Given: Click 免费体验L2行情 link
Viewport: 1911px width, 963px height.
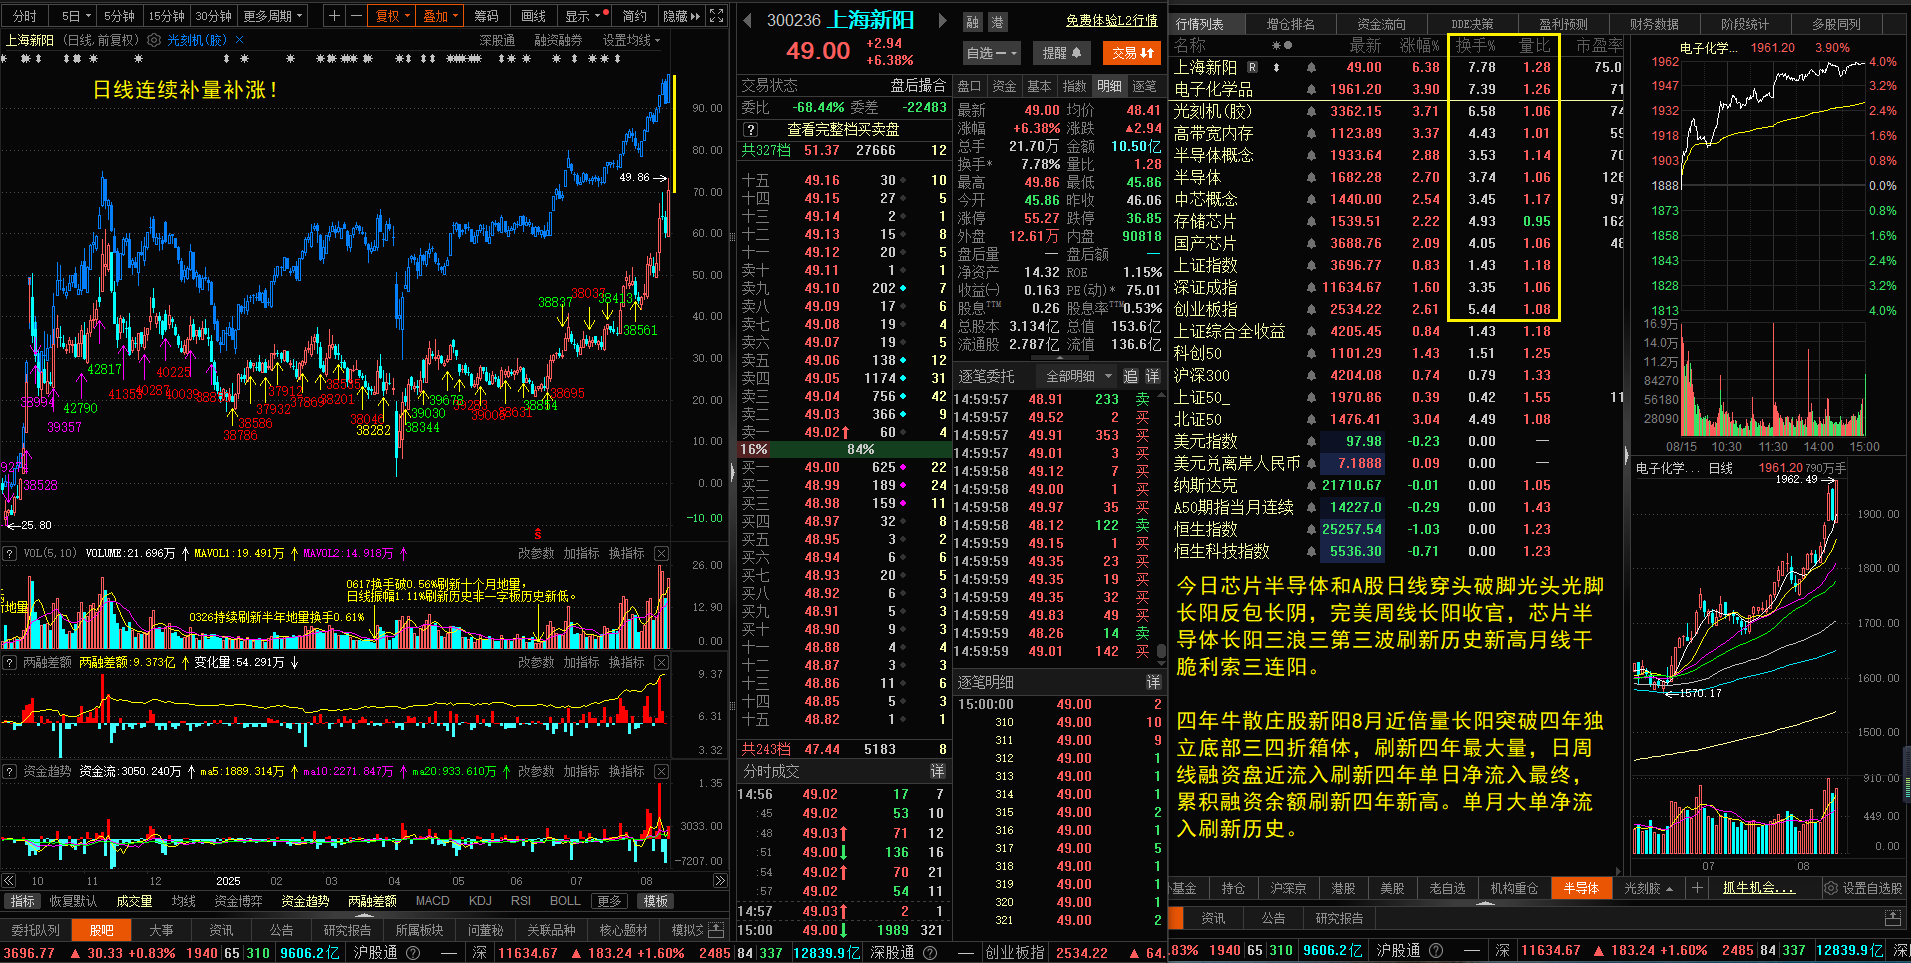Looking at the screenshot, I should (1111, 20).
